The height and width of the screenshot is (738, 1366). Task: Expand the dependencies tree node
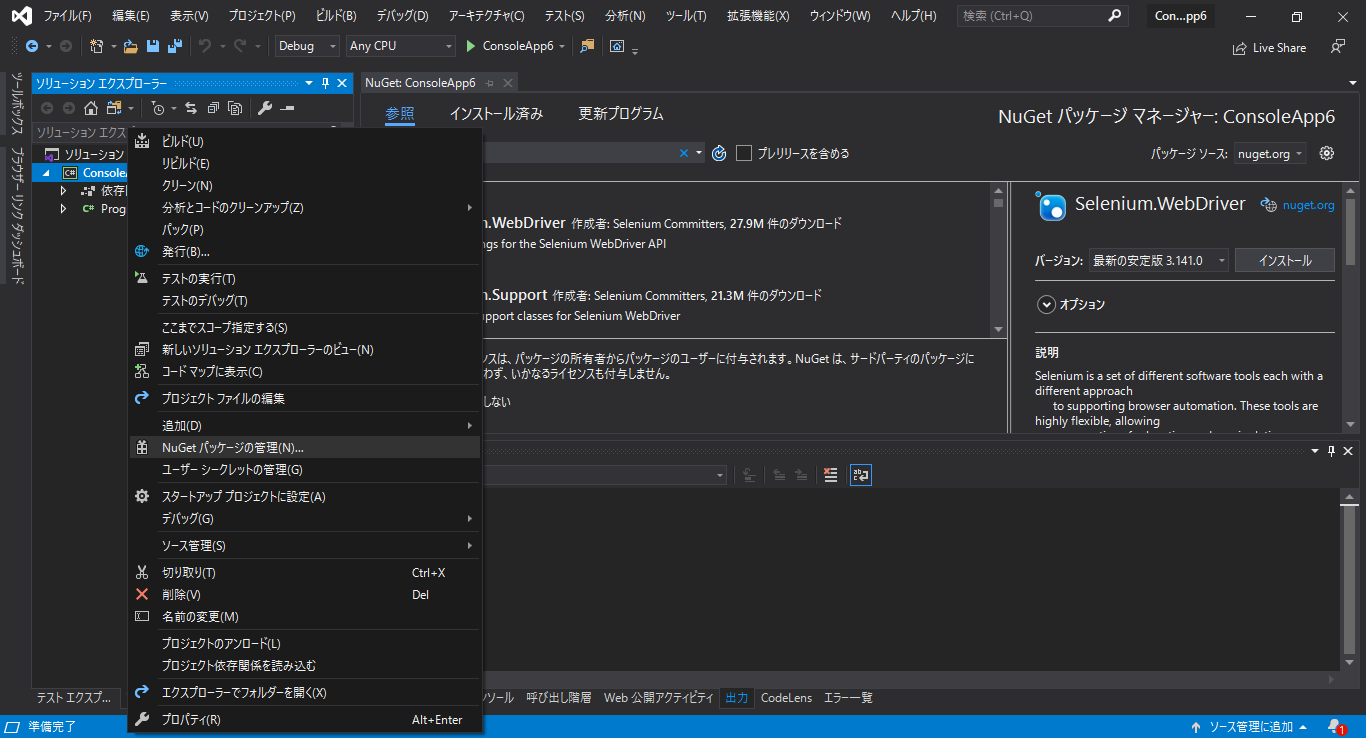click(63, 191)
